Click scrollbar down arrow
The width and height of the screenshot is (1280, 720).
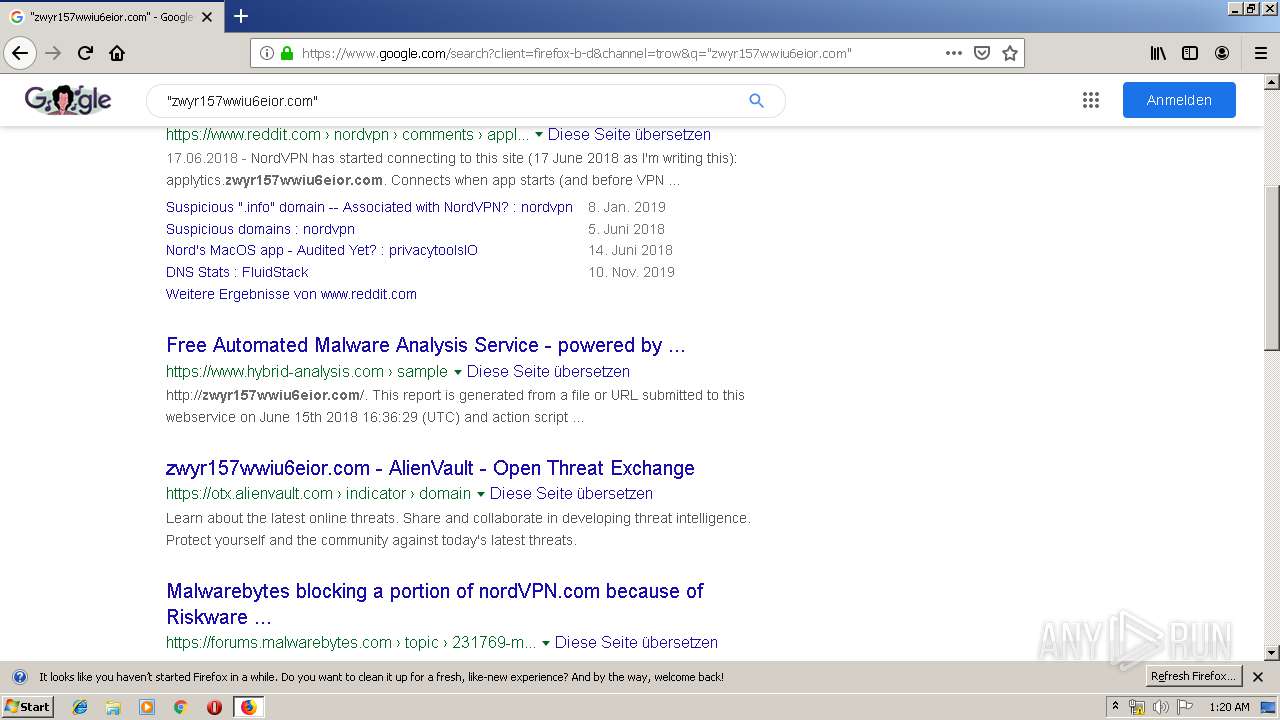tap(1271, 653)
